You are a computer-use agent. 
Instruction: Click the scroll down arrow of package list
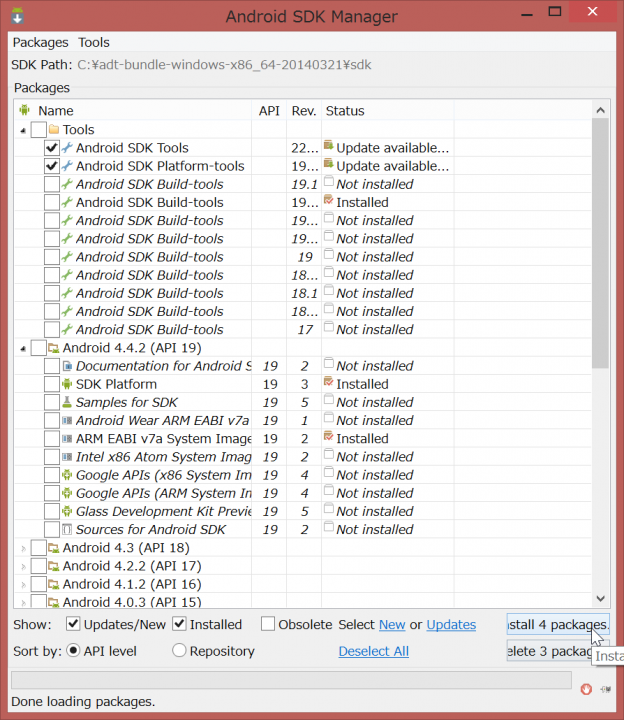coord(600,598)
